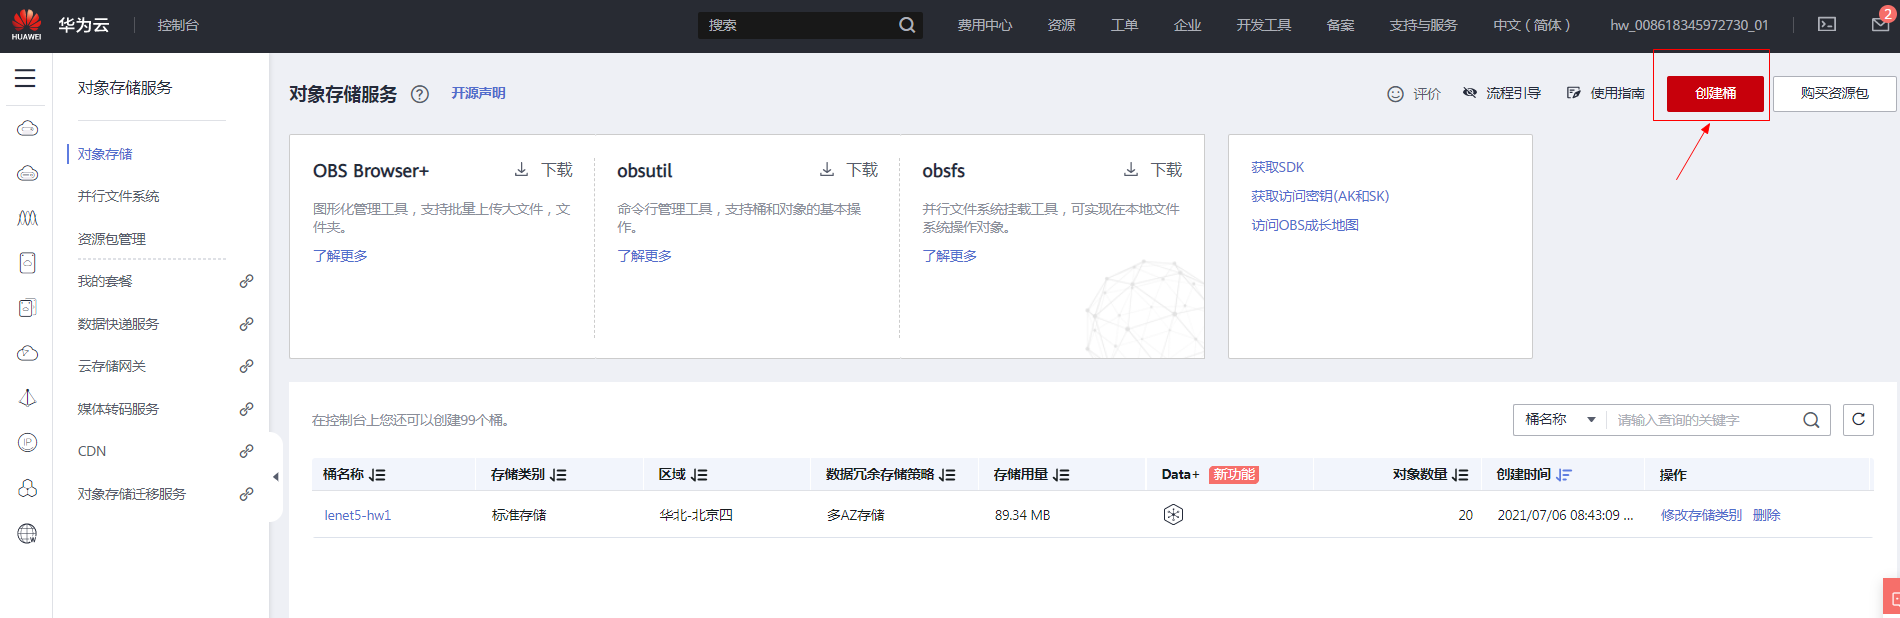
Task: Sort the table by 区域 column
Action: coord(699,475)
